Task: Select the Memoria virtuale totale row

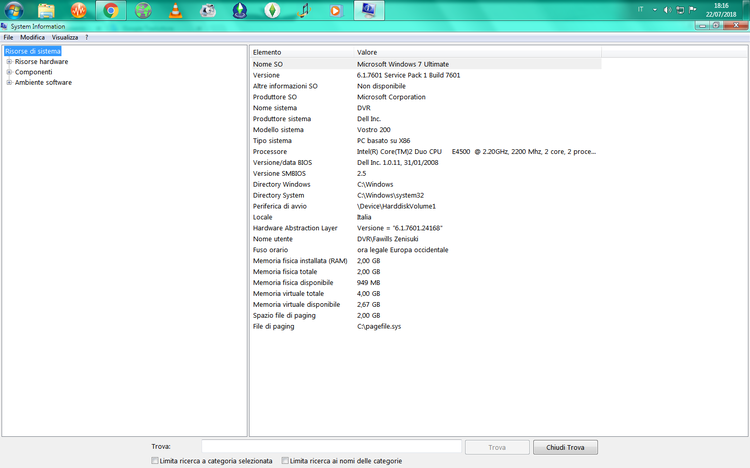Action: pos(426,294)
